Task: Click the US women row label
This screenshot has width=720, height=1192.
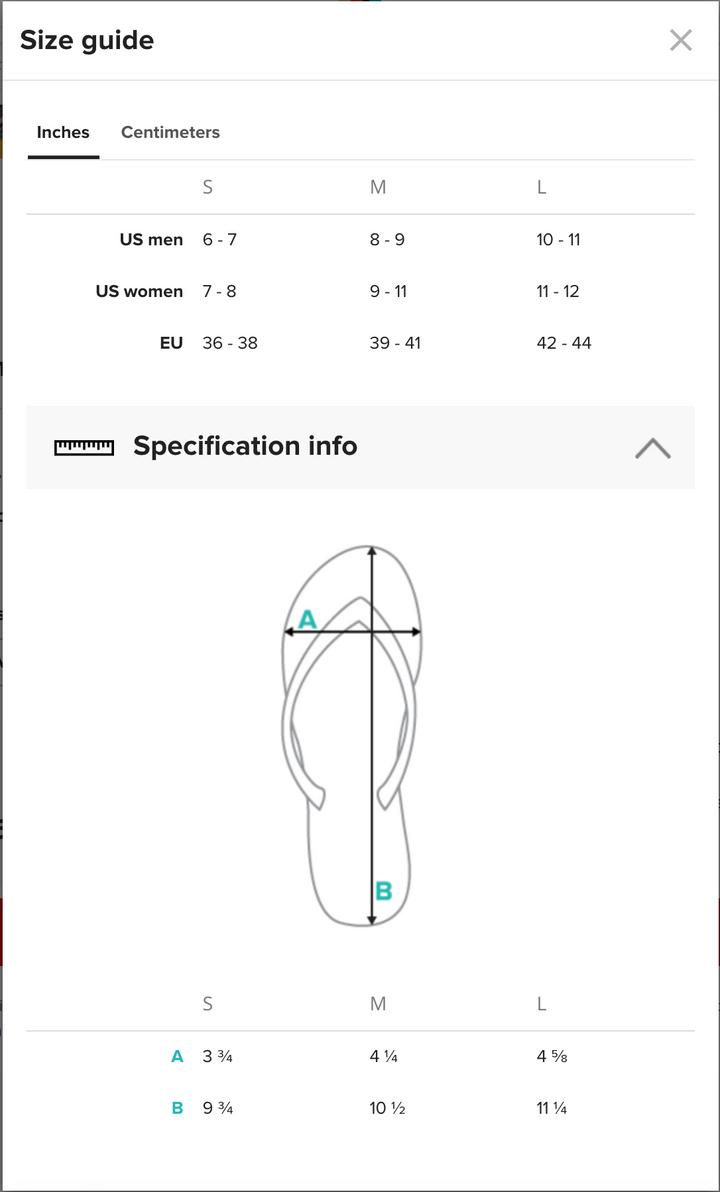Action: (139, 292)
